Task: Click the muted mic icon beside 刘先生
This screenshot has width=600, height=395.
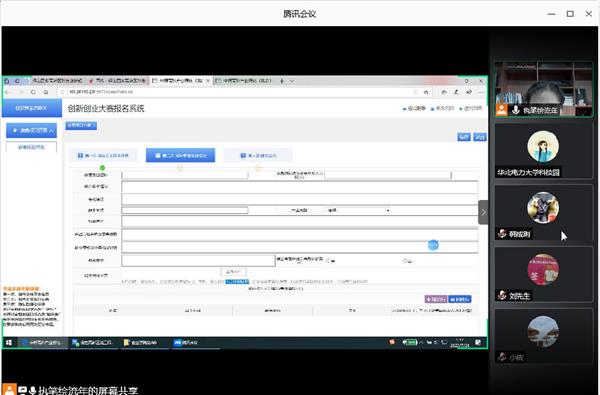Action: 502,295
